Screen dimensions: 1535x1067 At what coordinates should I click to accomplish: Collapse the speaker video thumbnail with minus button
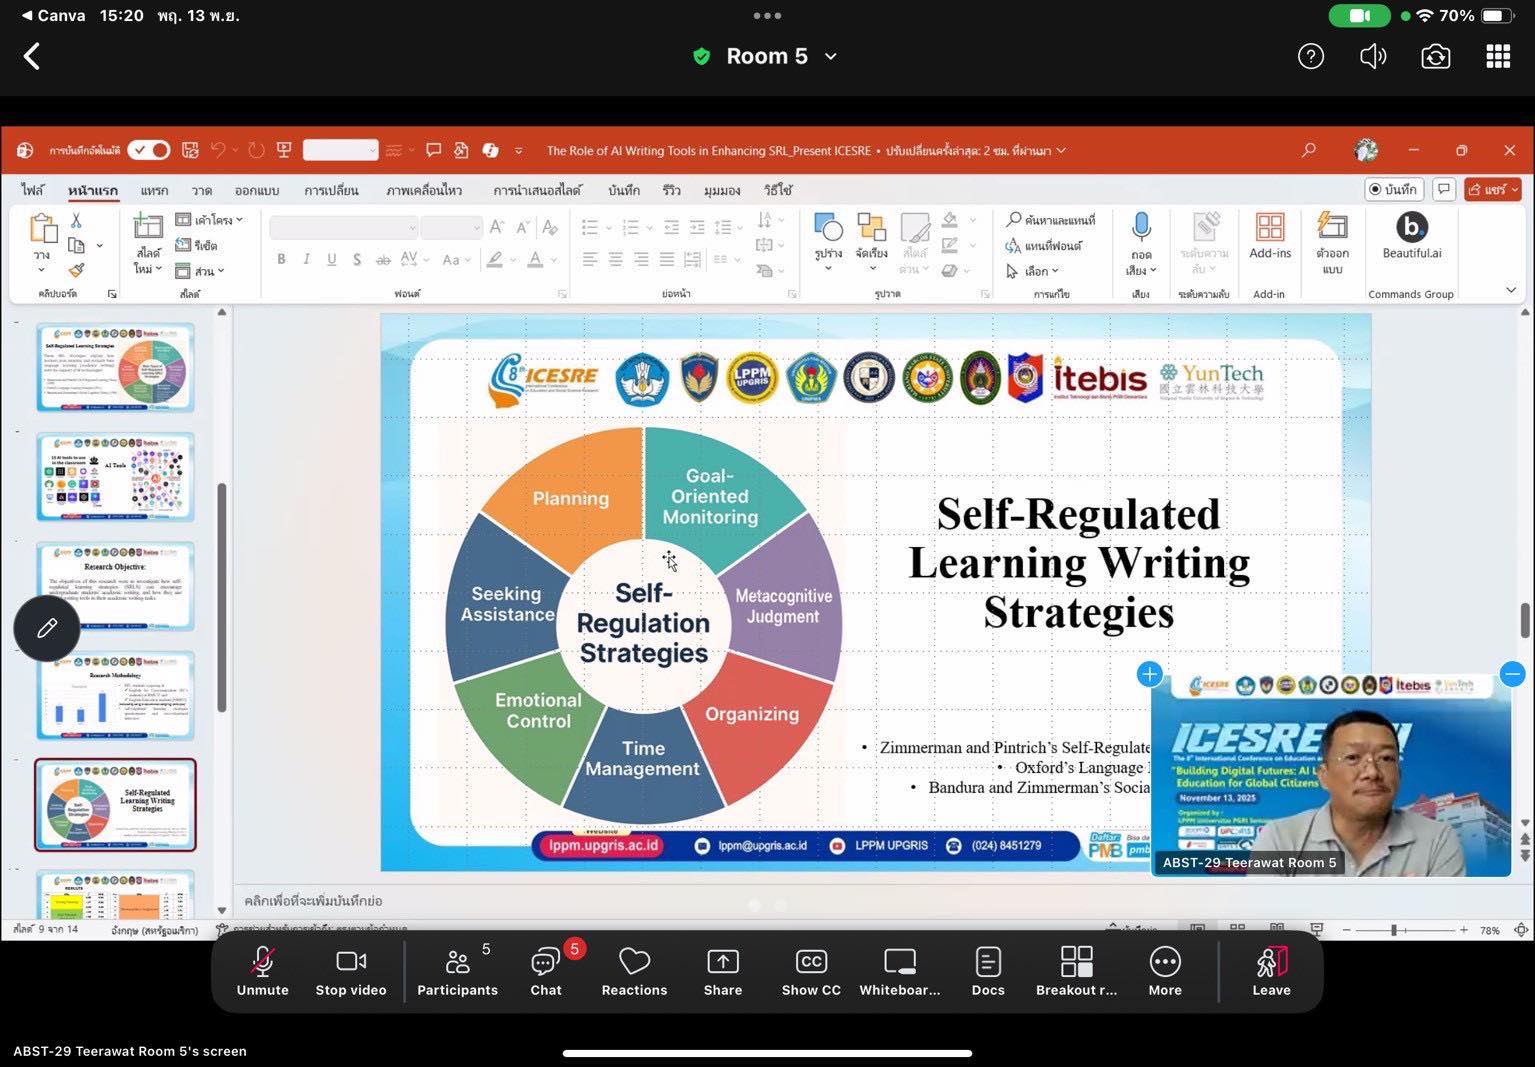pyautogui.click(x=1512, y=674)
